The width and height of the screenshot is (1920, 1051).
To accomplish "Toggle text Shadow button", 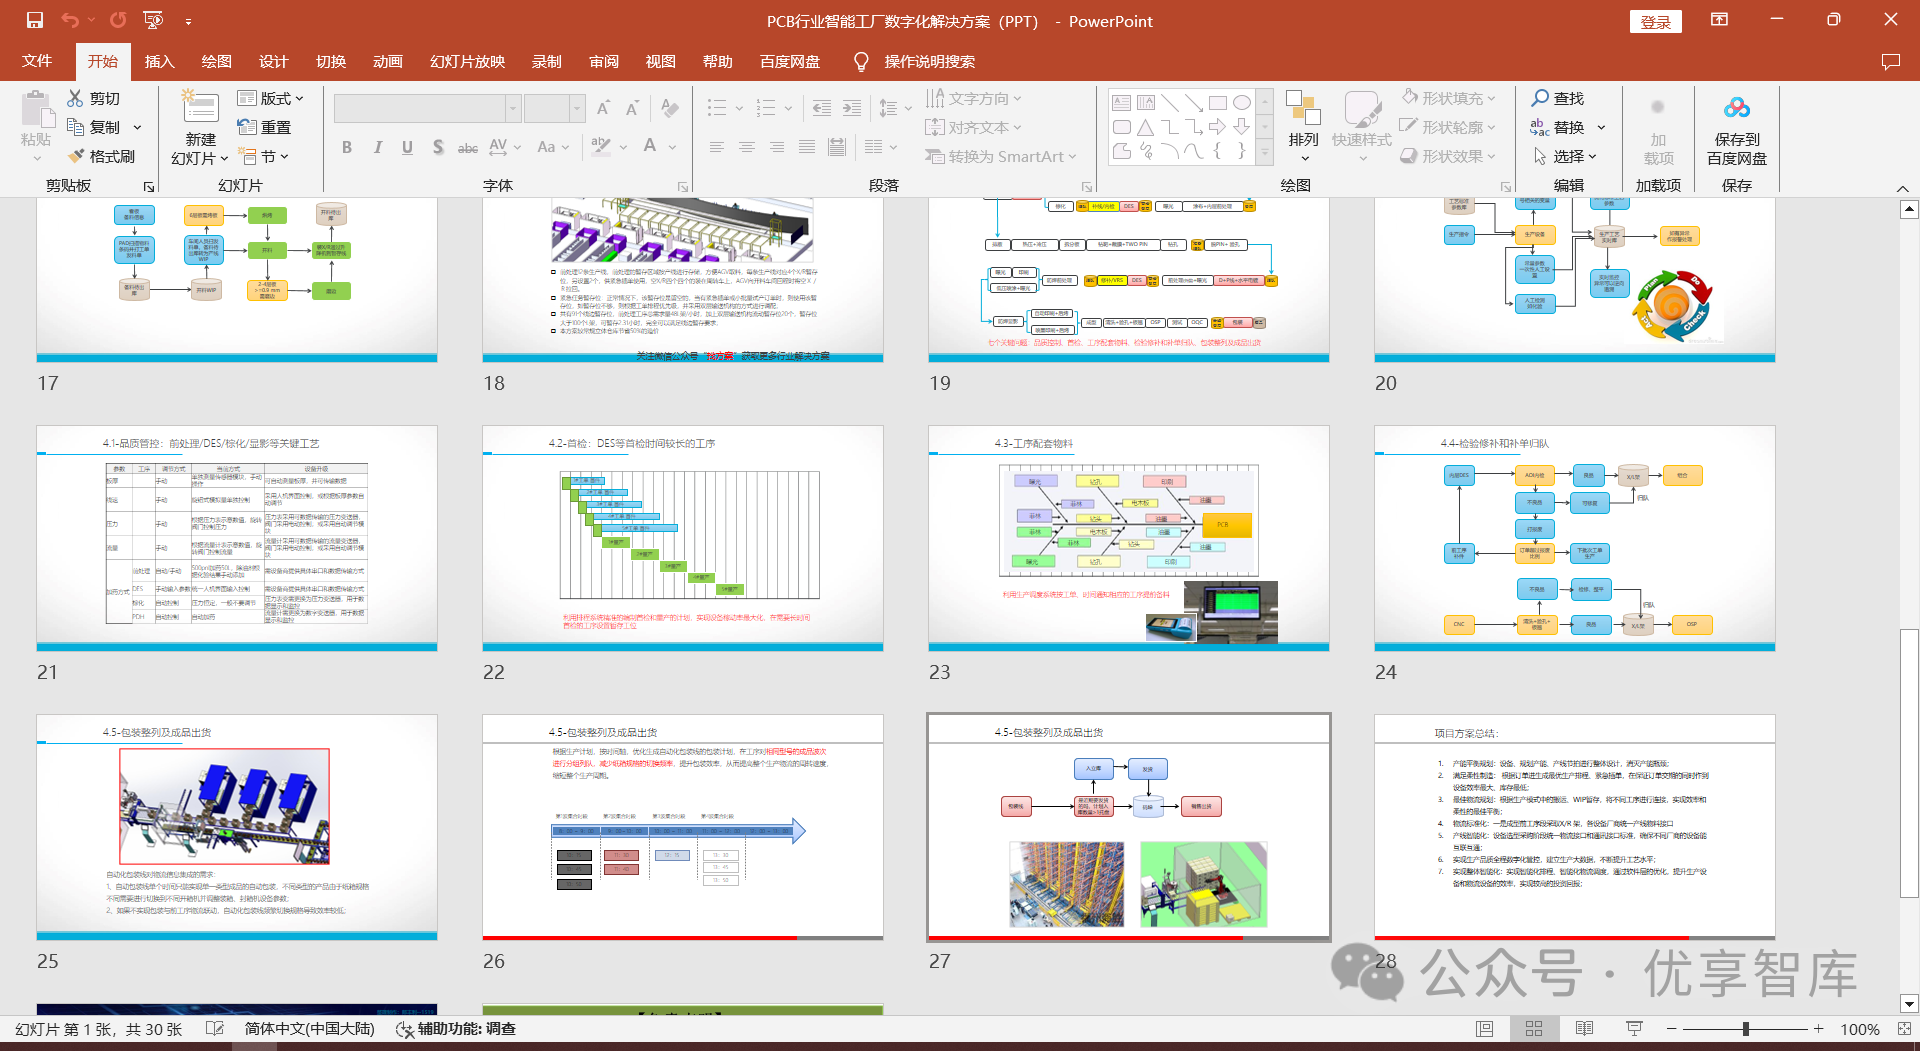I will 437,147.
